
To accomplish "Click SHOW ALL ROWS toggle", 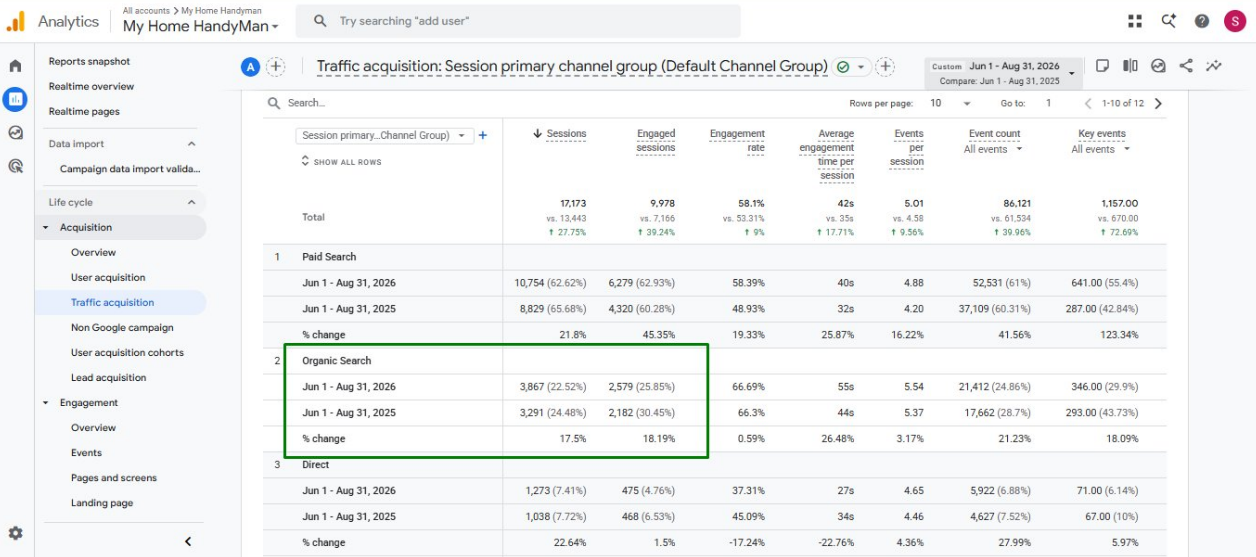I will click(341, 162).
